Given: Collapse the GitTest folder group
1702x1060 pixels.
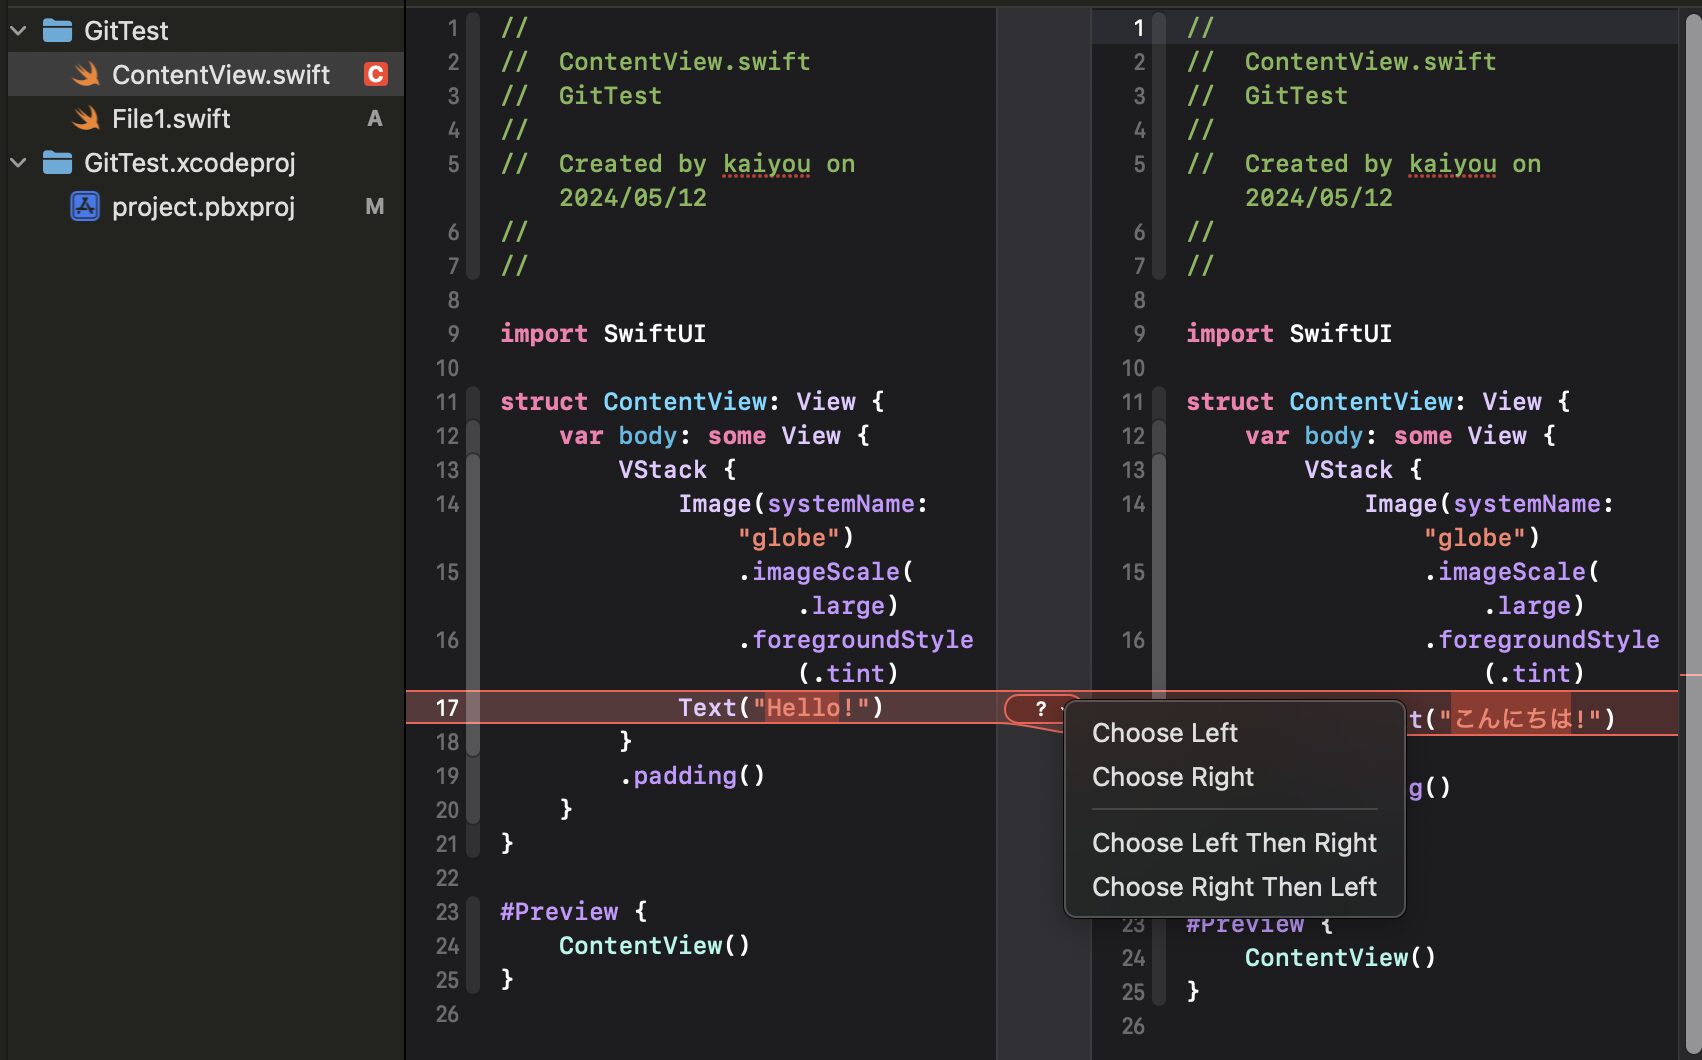Looking at the screenshot, I should tap(16, 30).
